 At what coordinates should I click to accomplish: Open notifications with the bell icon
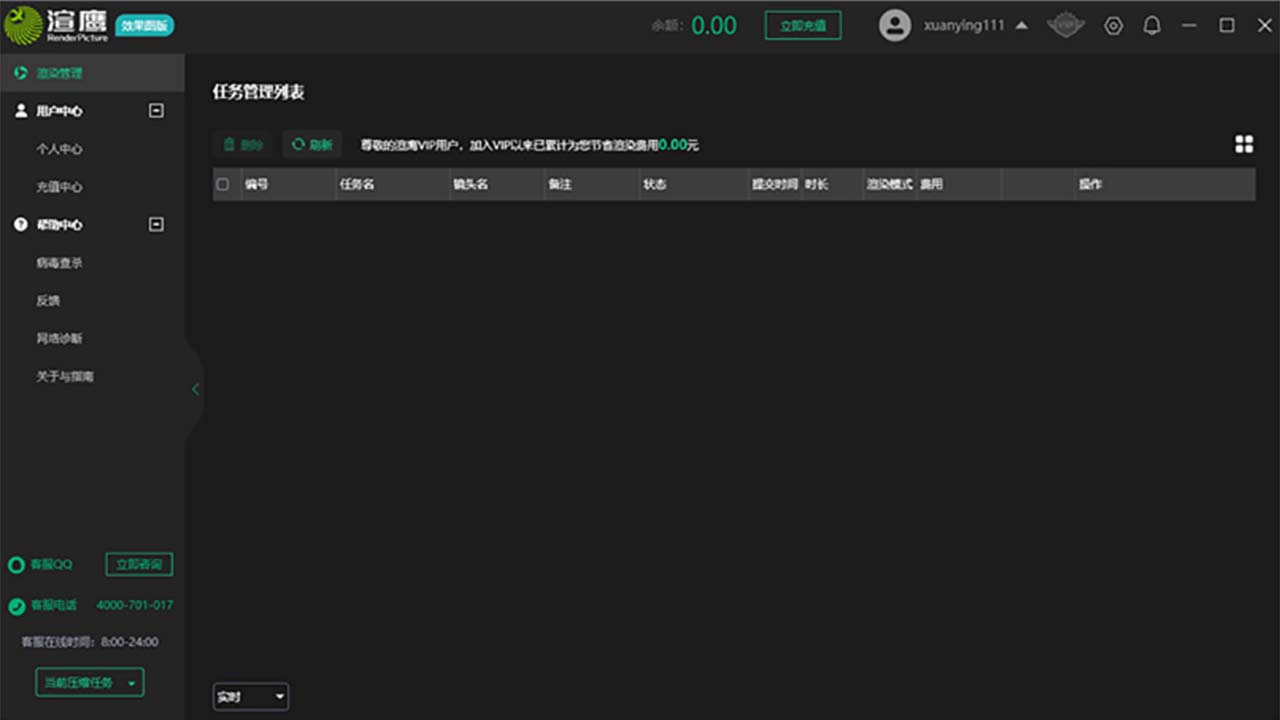click(1152, 26)
